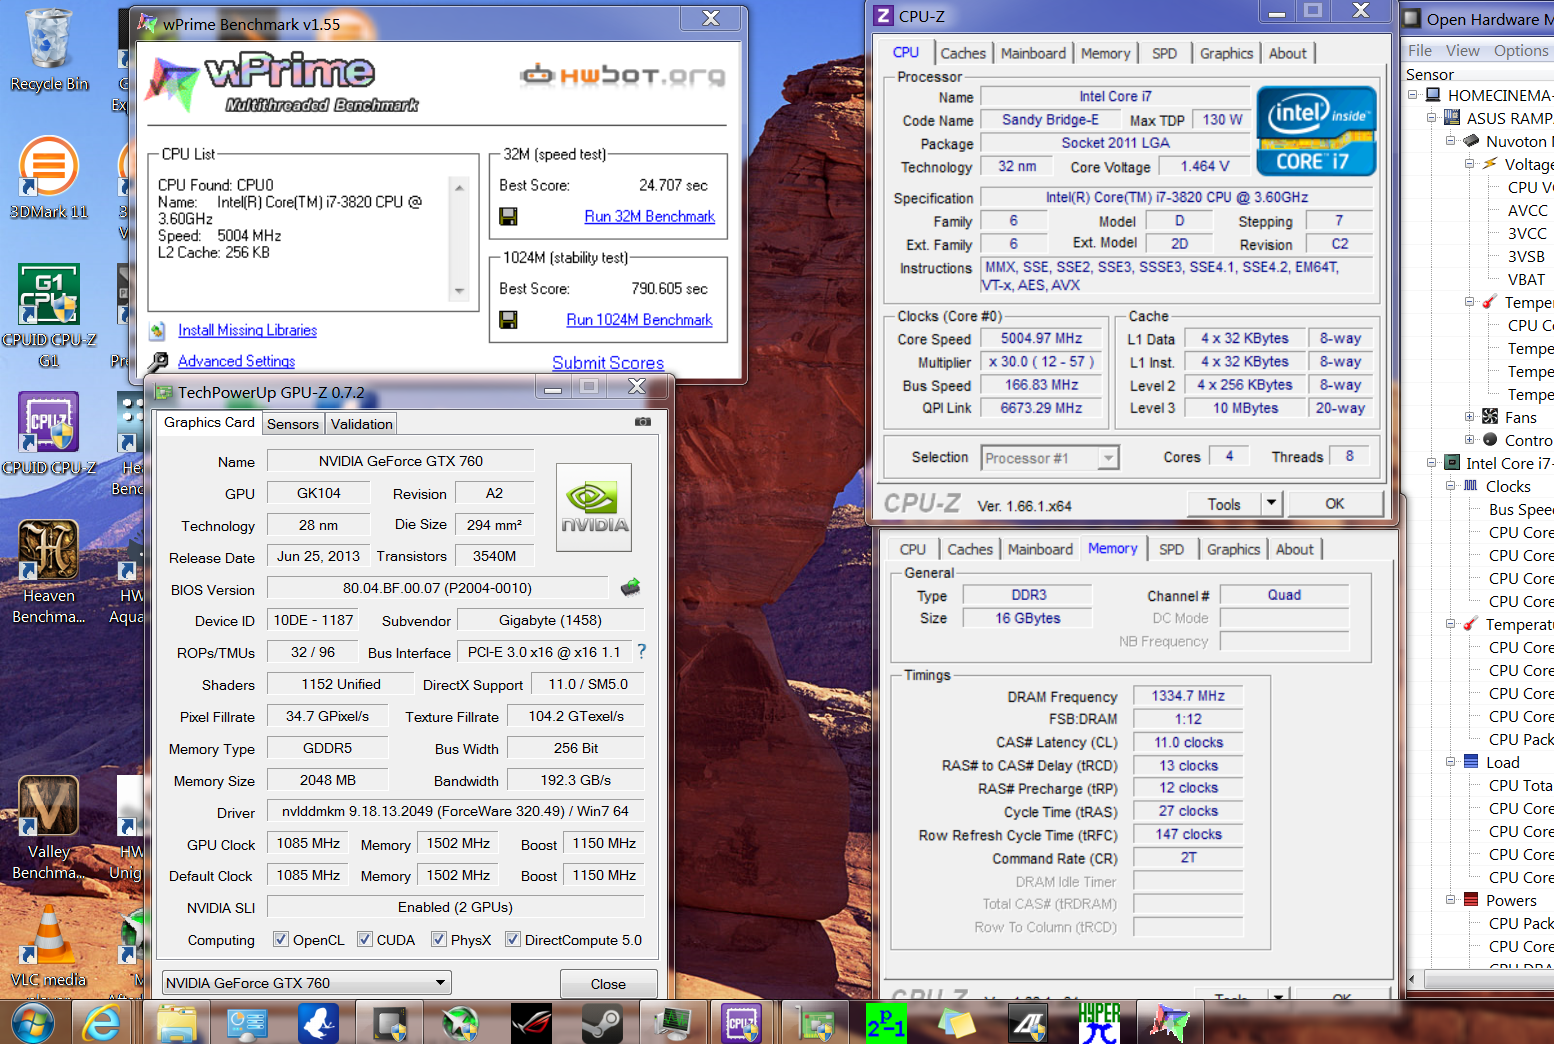Screen dimensions: 1554x1044
Task: Toggle the DirectCompute 5.0 checkbox
Action: (x=513, y=939)
